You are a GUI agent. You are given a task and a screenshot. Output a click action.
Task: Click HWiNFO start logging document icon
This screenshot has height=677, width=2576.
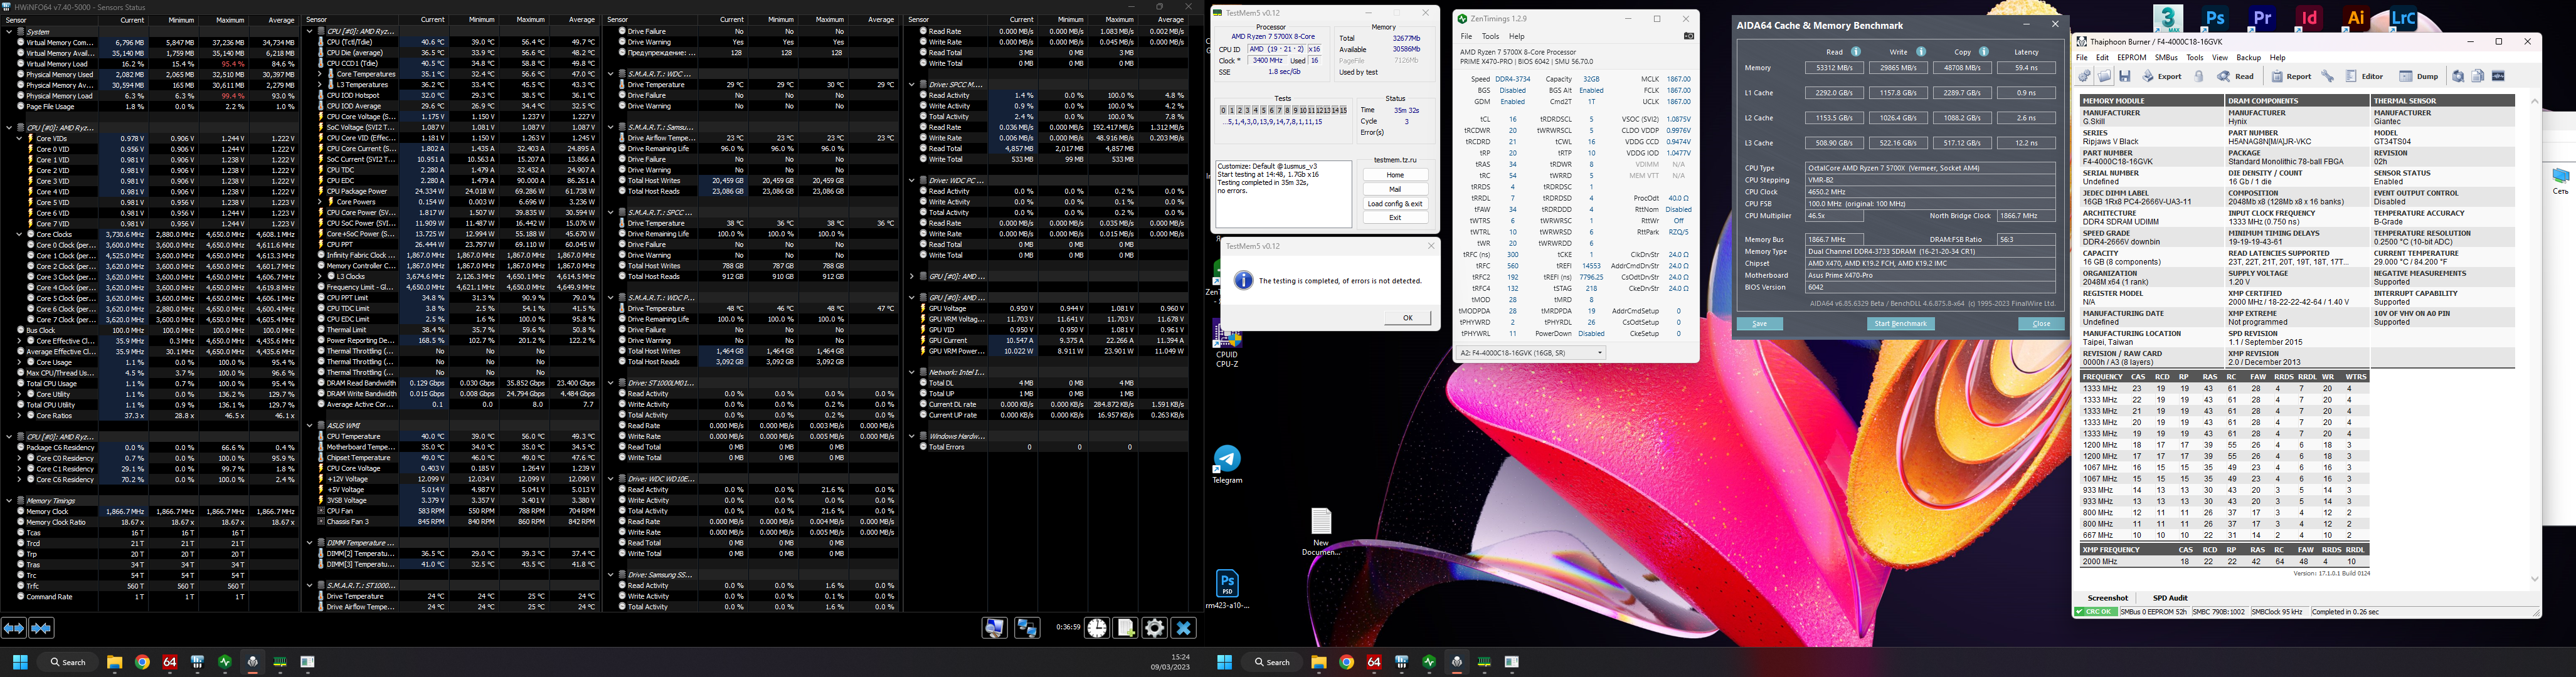[1126, 628]
